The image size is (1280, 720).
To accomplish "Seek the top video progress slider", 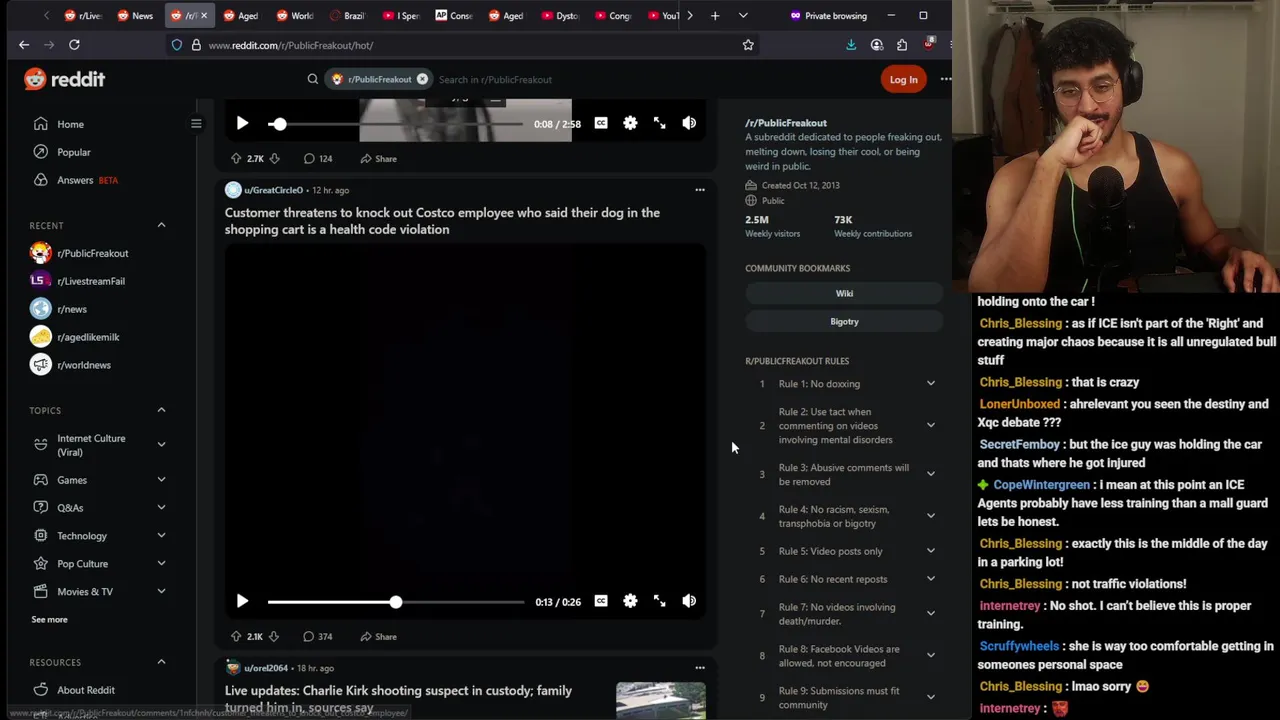I will click(395, 124).
